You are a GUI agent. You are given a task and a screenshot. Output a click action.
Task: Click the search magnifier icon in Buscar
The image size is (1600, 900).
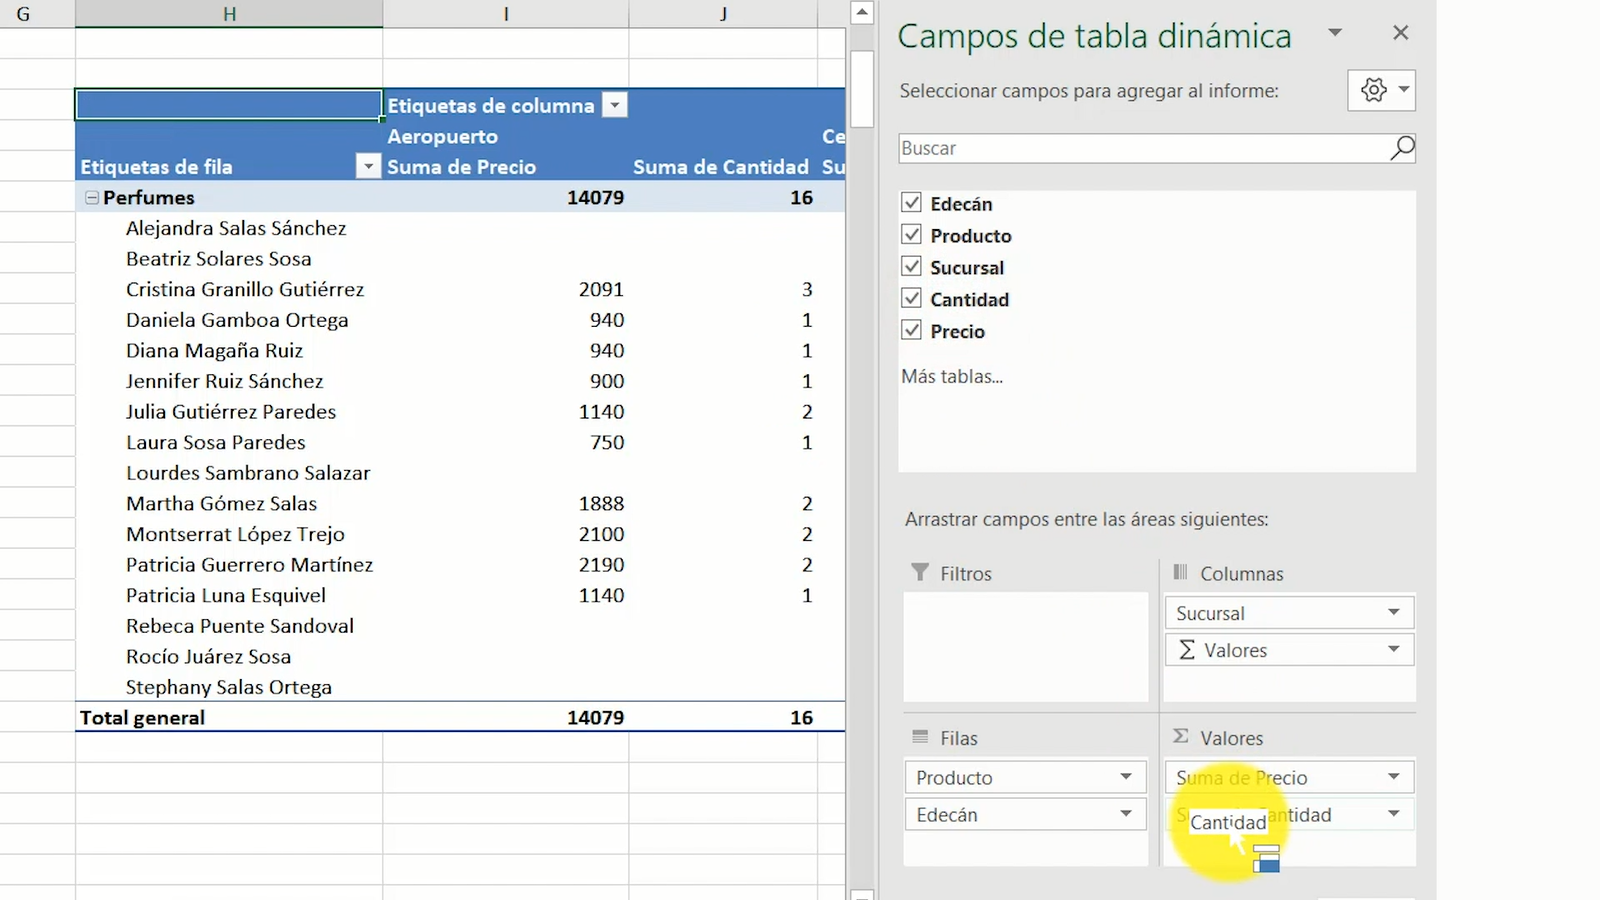click(x=1402, y=148)
